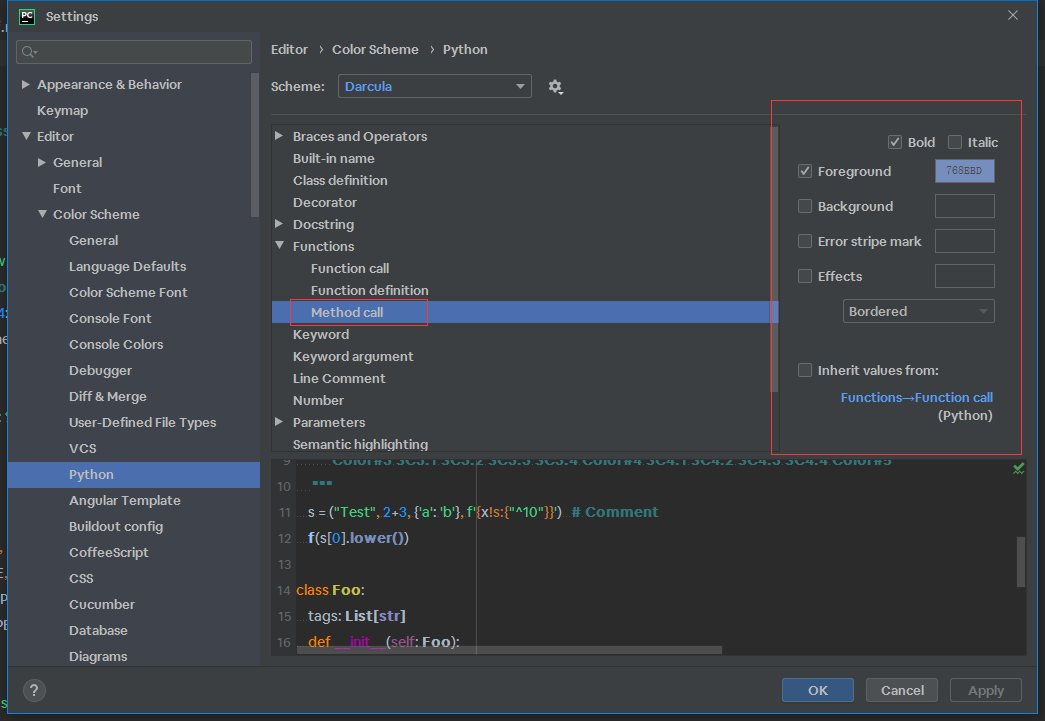Expand the Parameters group
1045x721 pixels.
coord(279,421)
